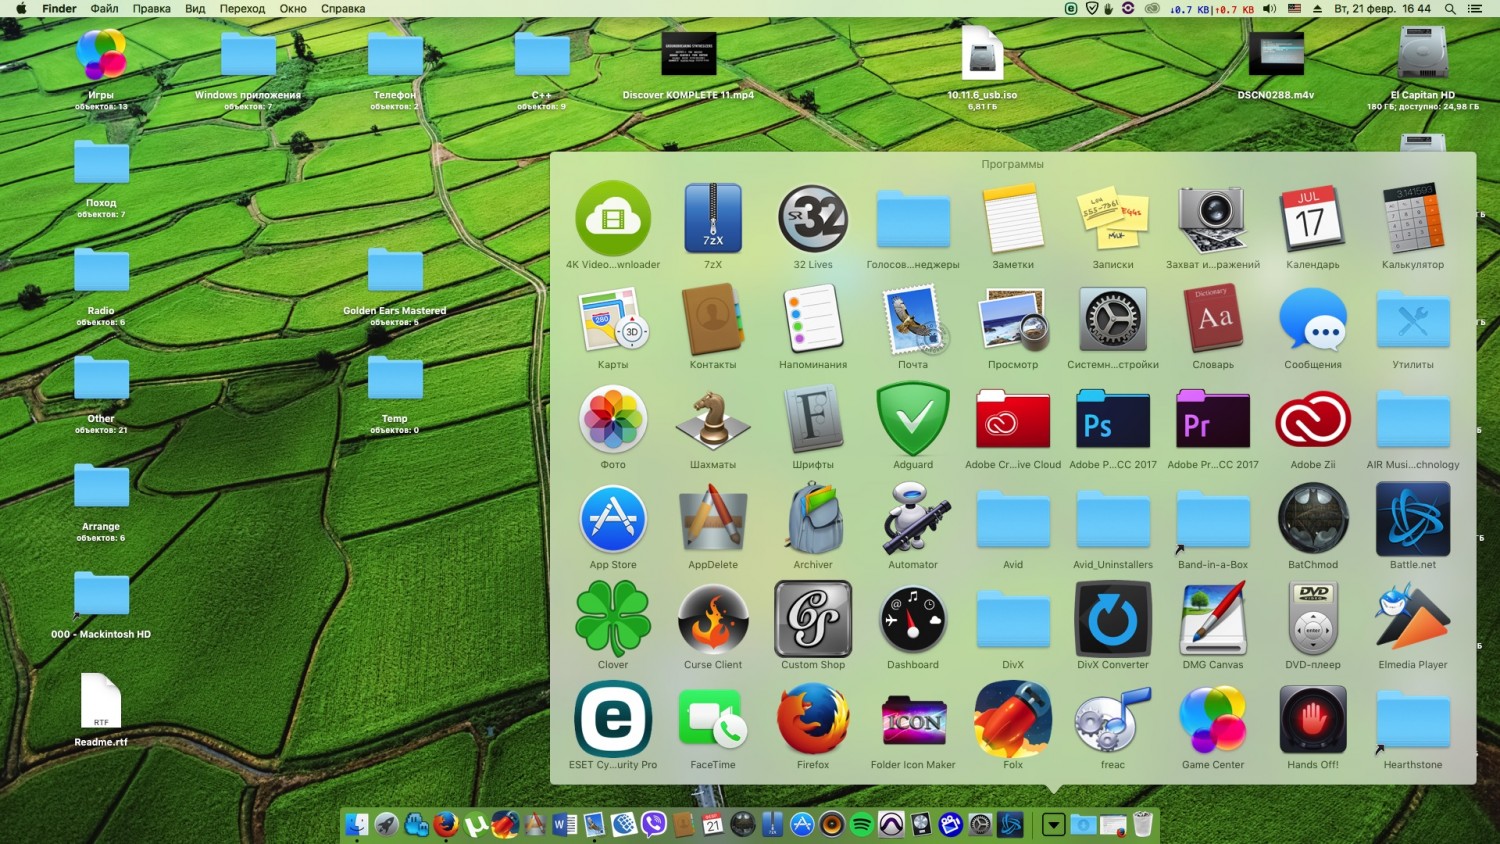Launch the Adguard app

[913, 418]
